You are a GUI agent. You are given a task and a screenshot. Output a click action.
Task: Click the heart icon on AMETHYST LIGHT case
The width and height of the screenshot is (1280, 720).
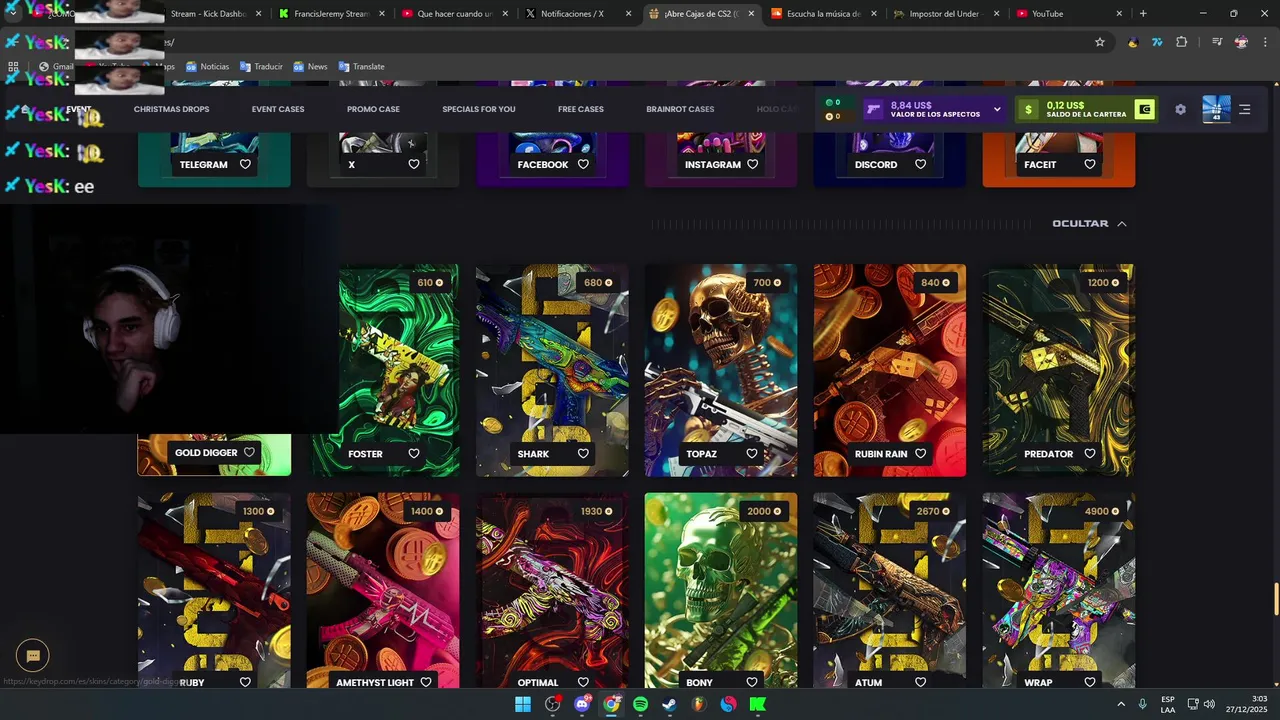pos(426,682)
